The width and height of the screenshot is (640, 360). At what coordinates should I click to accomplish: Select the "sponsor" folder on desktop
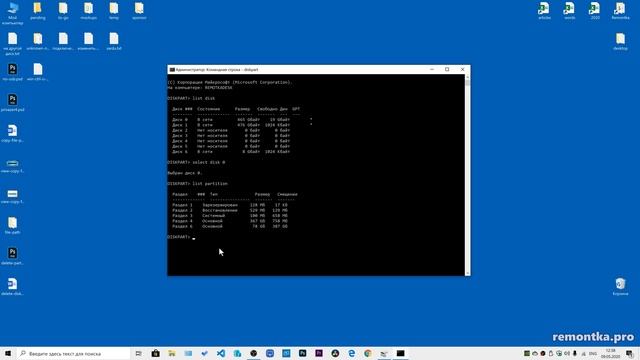click(x=139, y=11)
